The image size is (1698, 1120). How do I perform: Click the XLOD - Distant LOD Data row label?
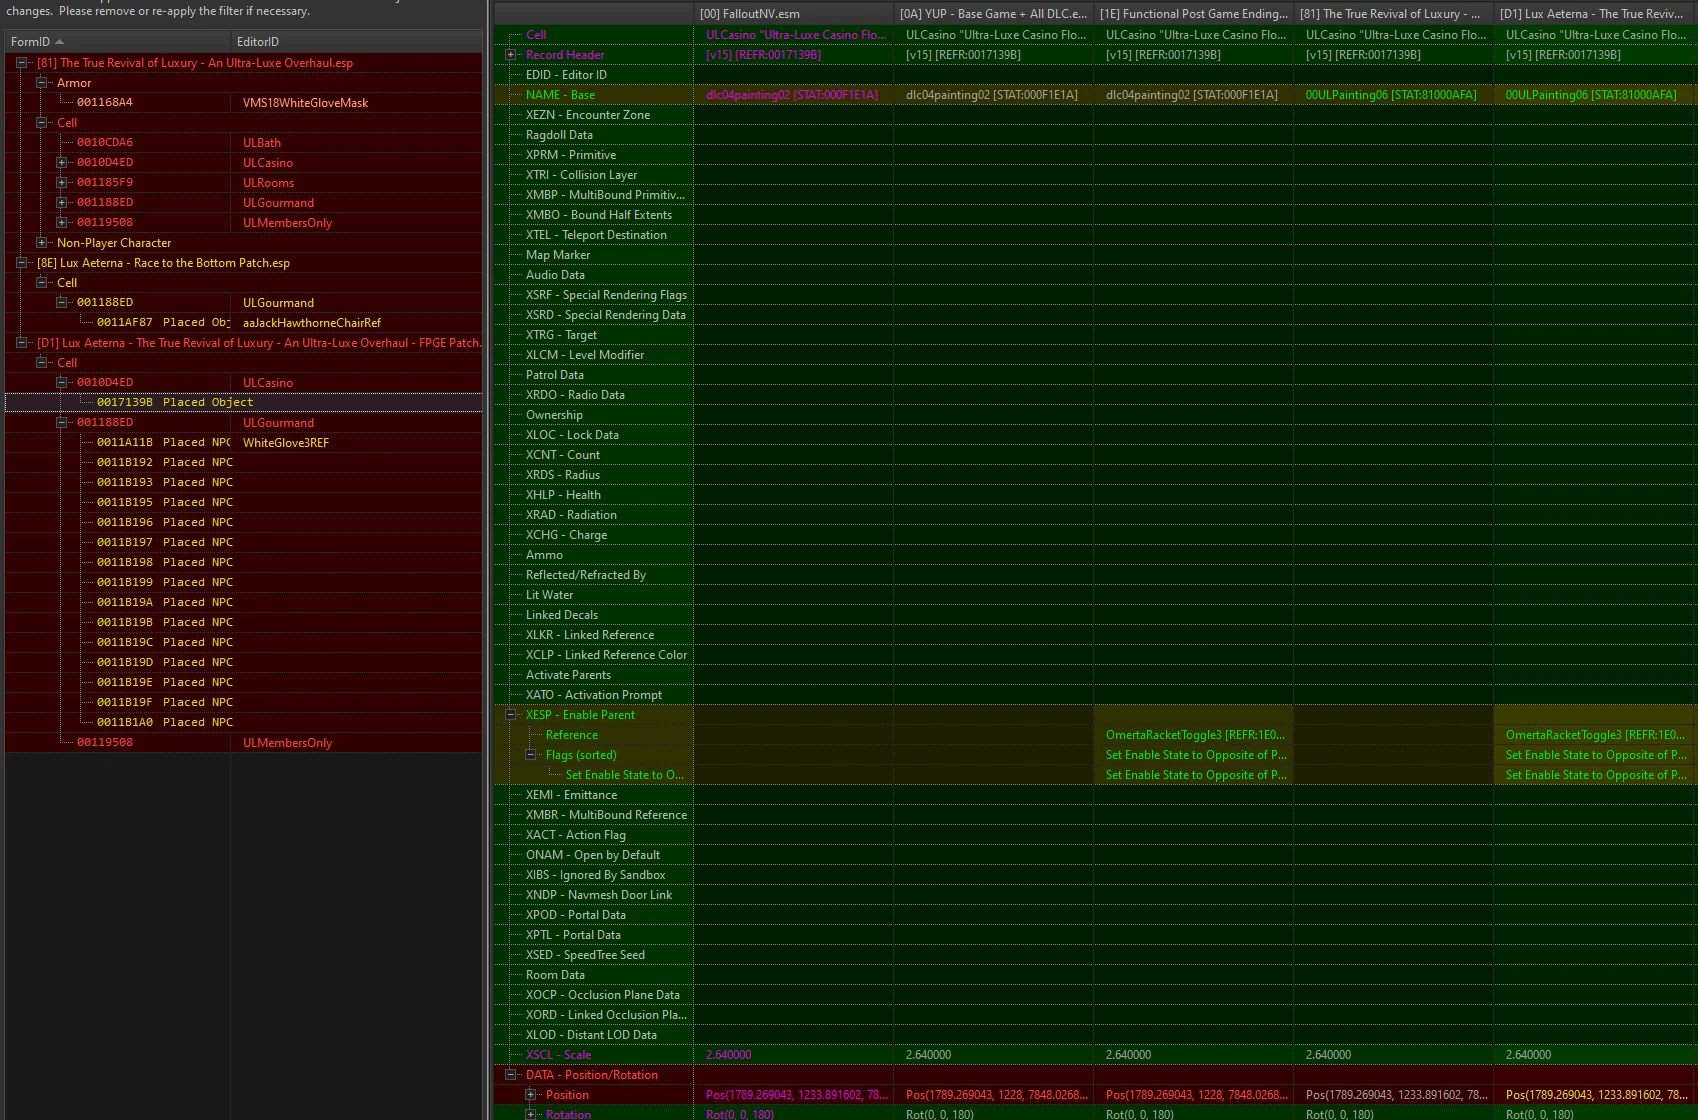click(591, 1035)
